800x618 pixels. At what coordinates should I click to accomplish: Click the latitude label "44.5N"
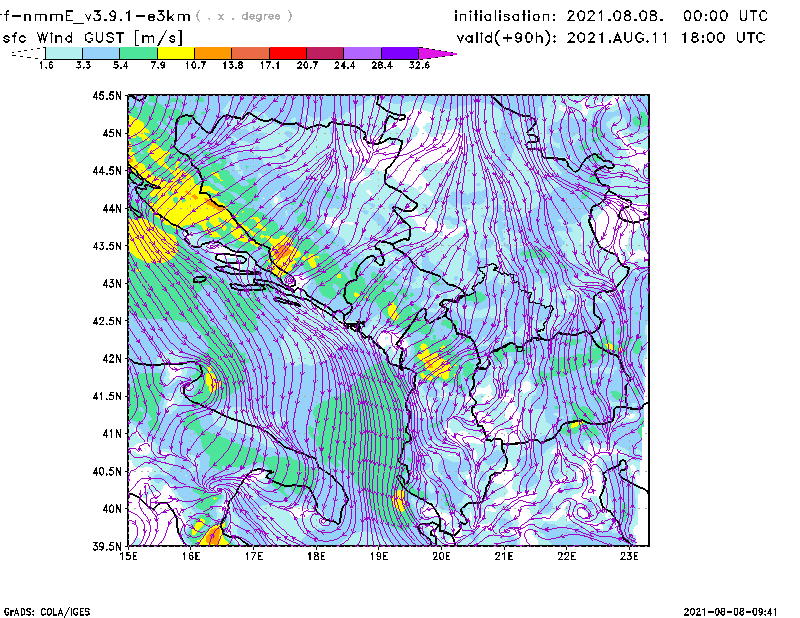coord(107,170)
